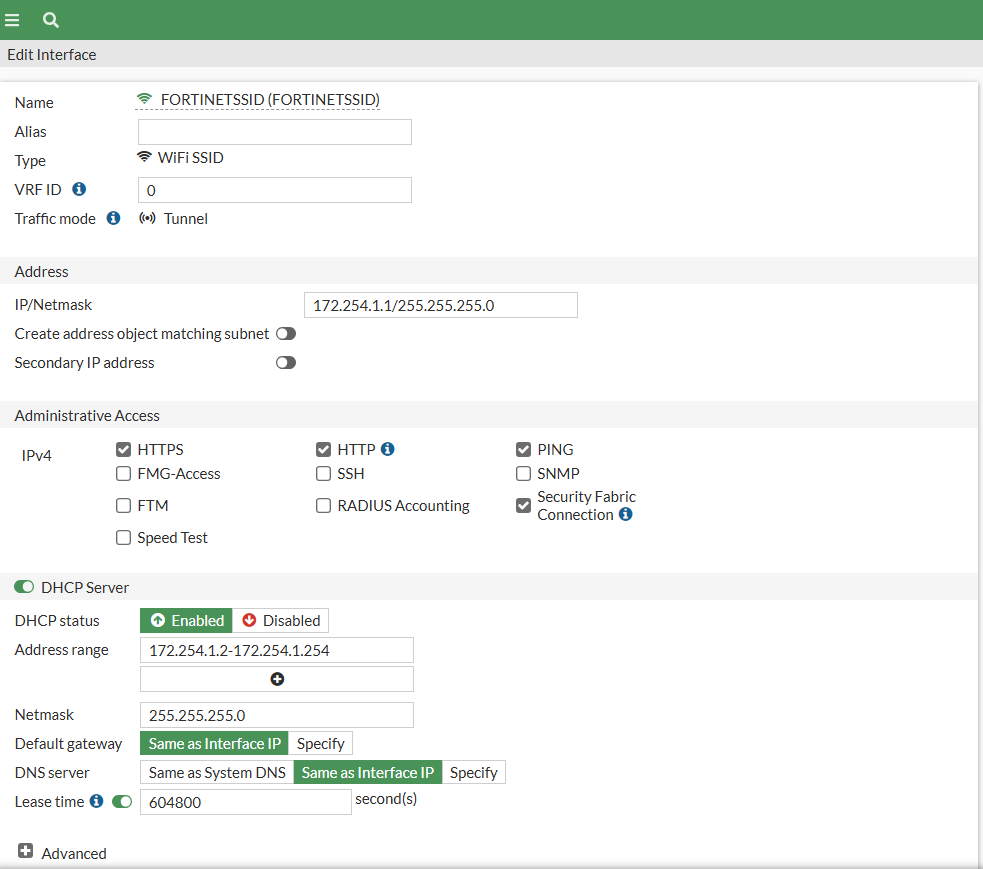This screenshot has width=983, height=869.
Task: Click the green WiFi icon beside FORTINETSSID
Action: [144, 99]
